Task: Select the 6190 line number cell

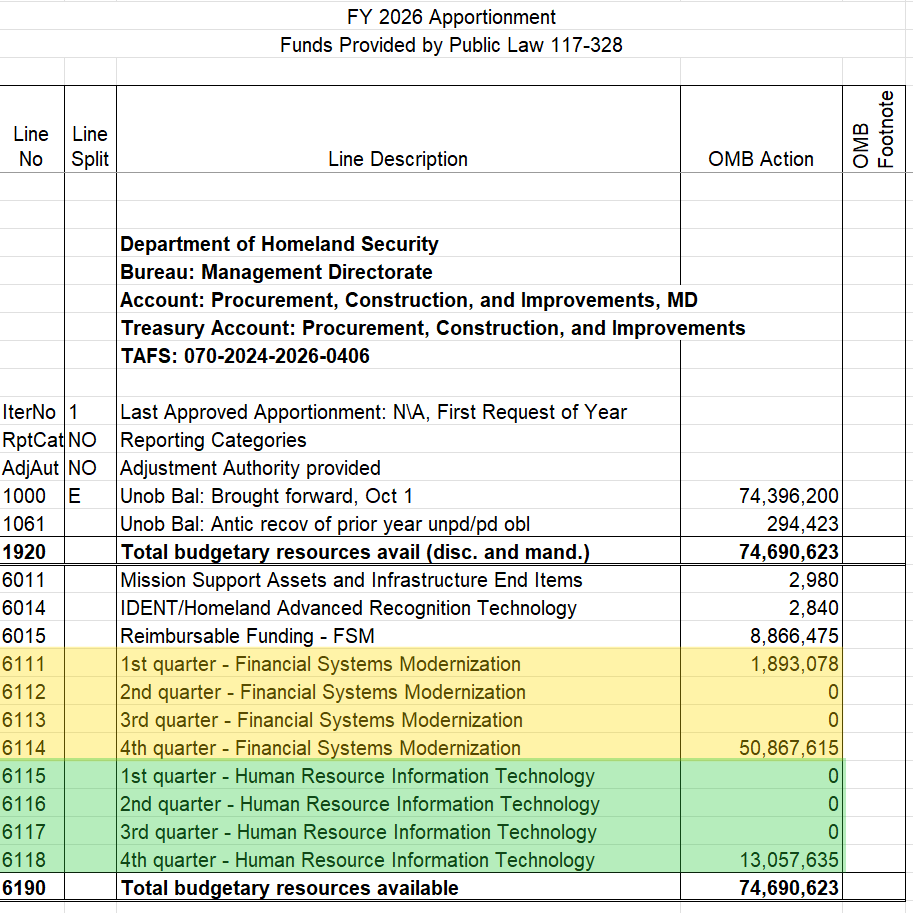Action: pos(31,887)
